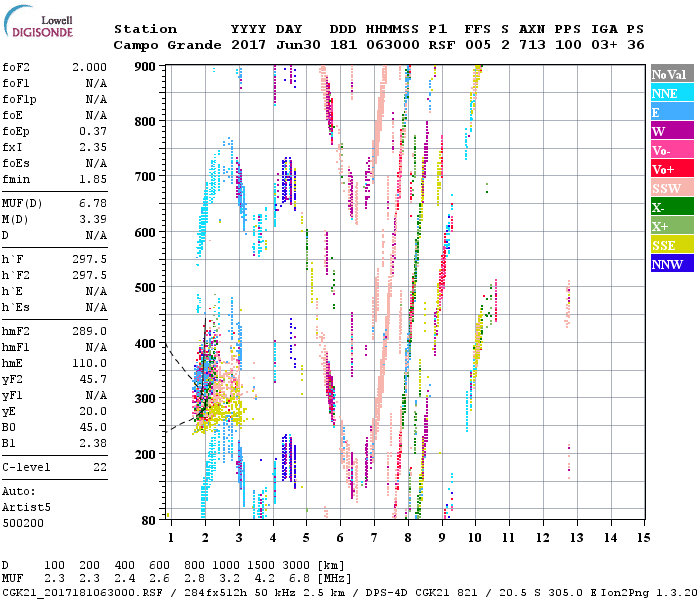Viewport: 700px width, 600px height.
Task: Click the hmF2 value 289.0
Action: [x=89, y=331]
